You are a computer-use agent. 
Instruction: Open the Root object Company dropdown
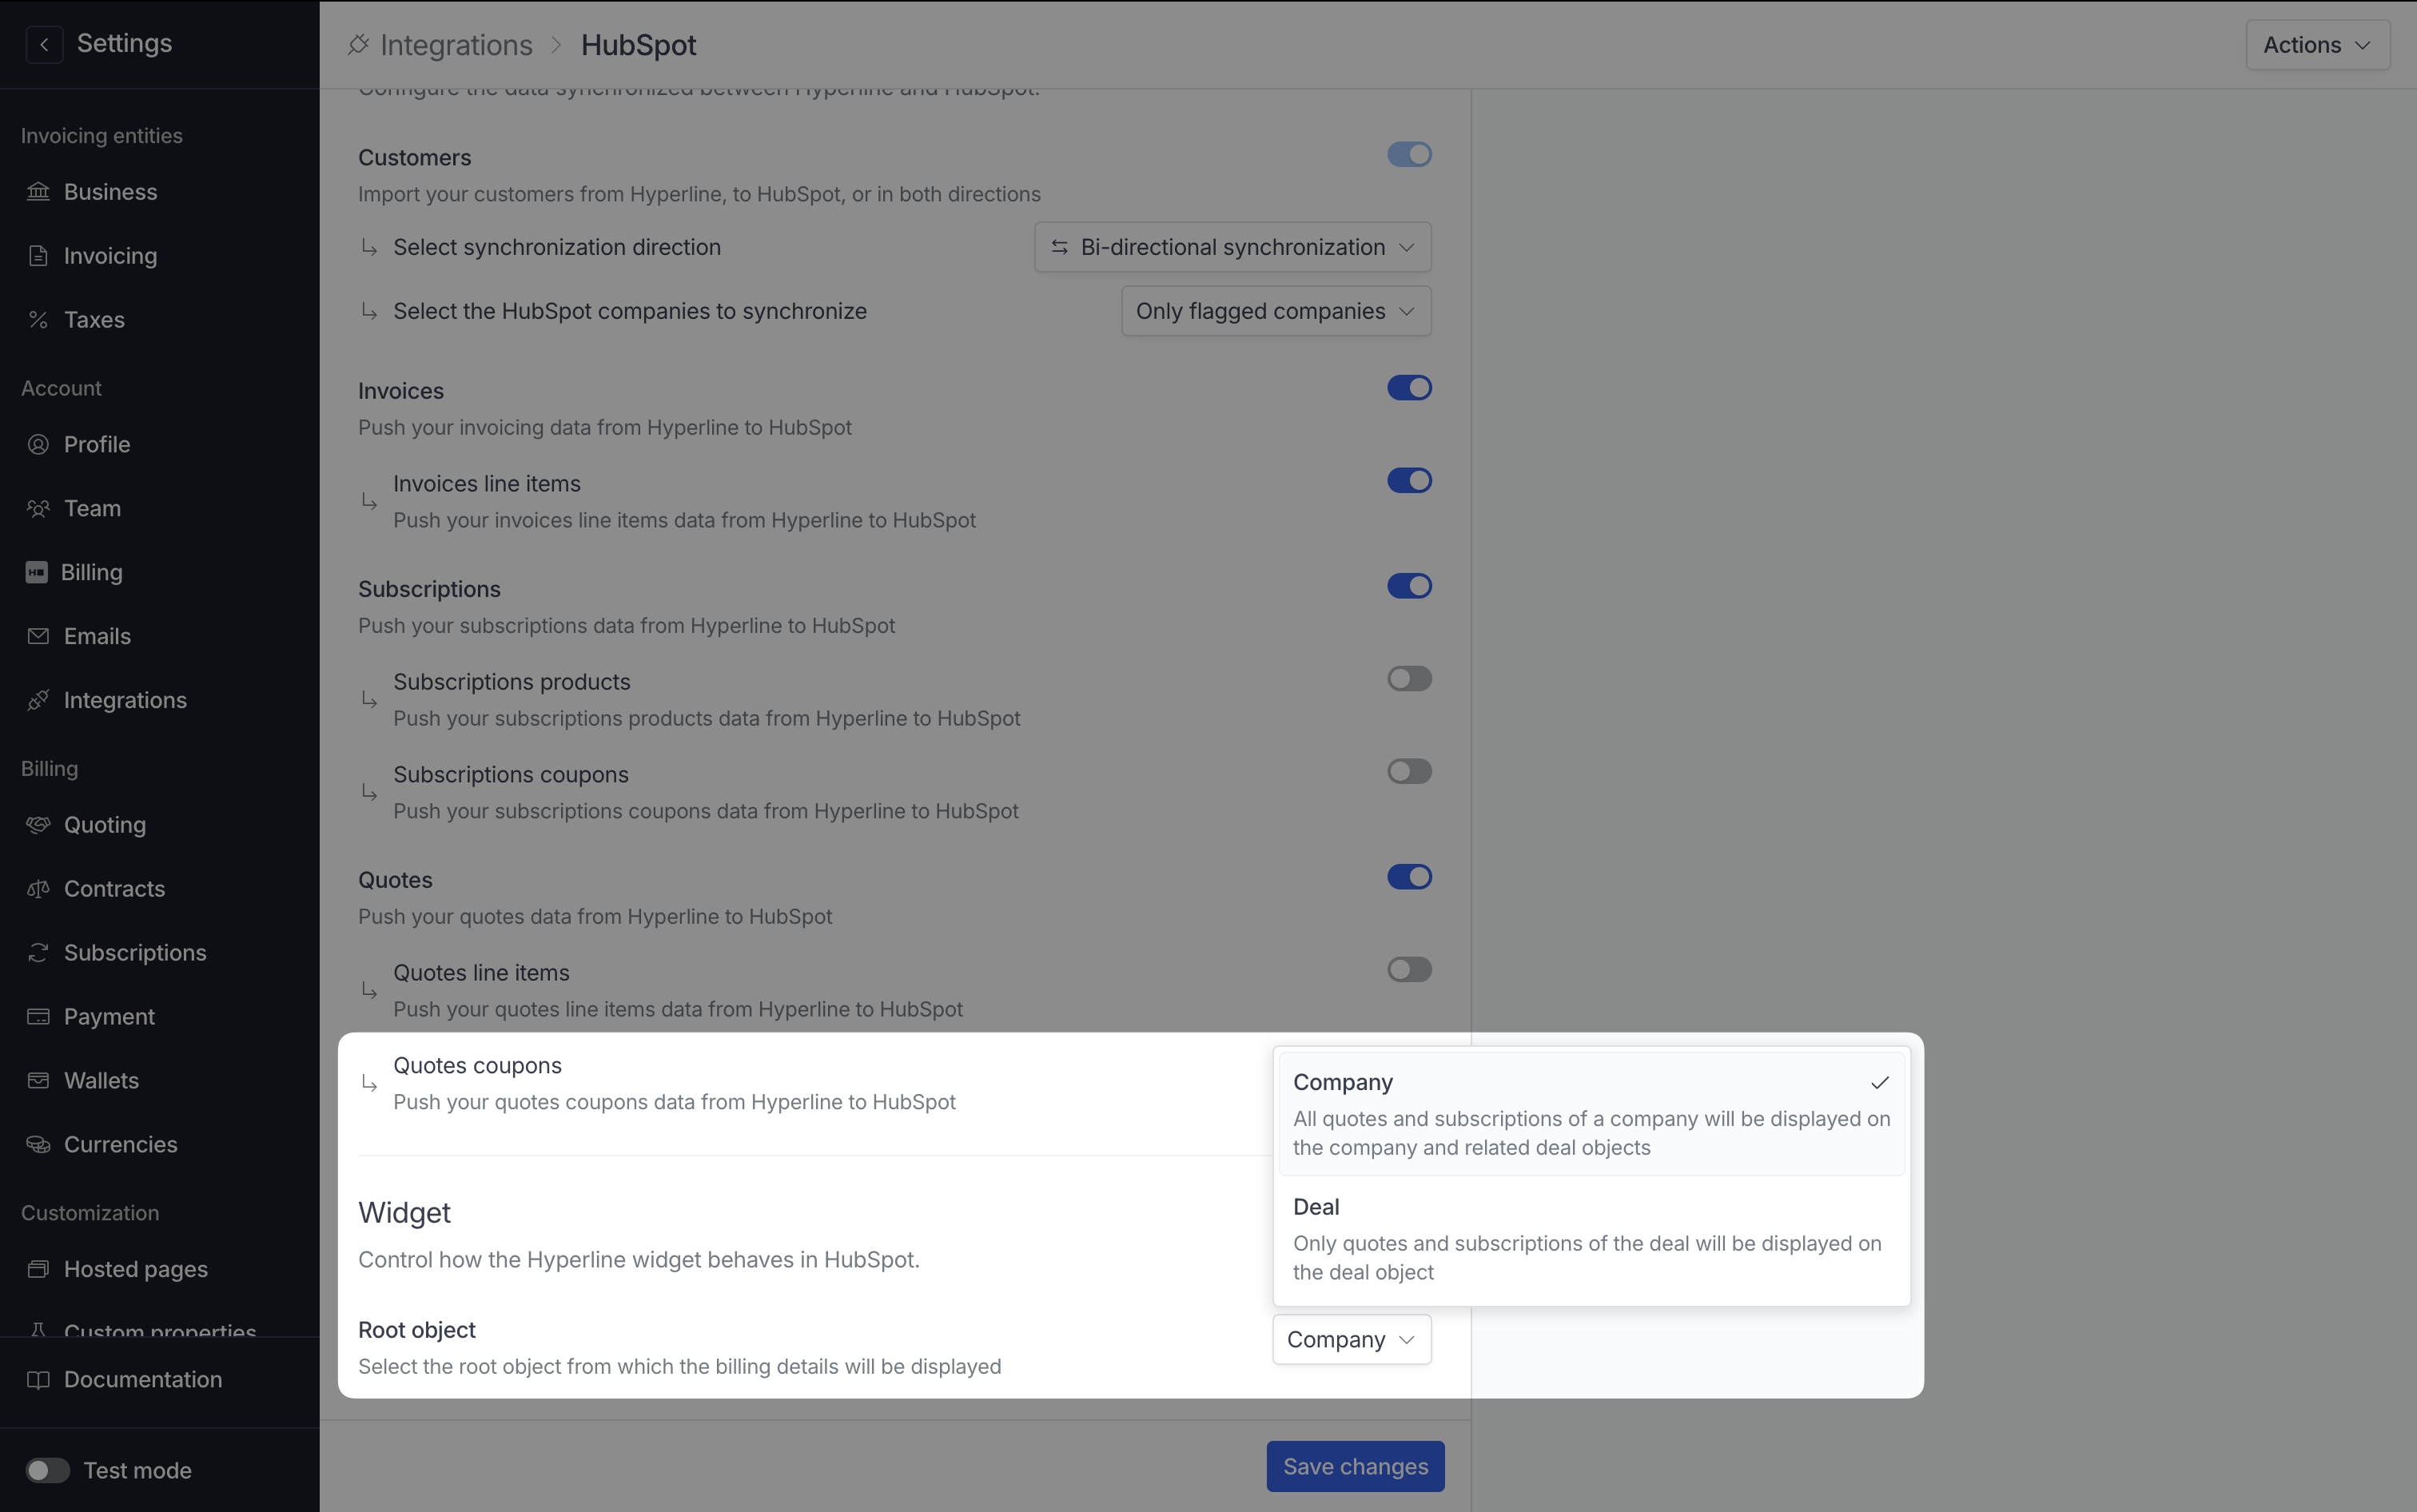1351,1339
